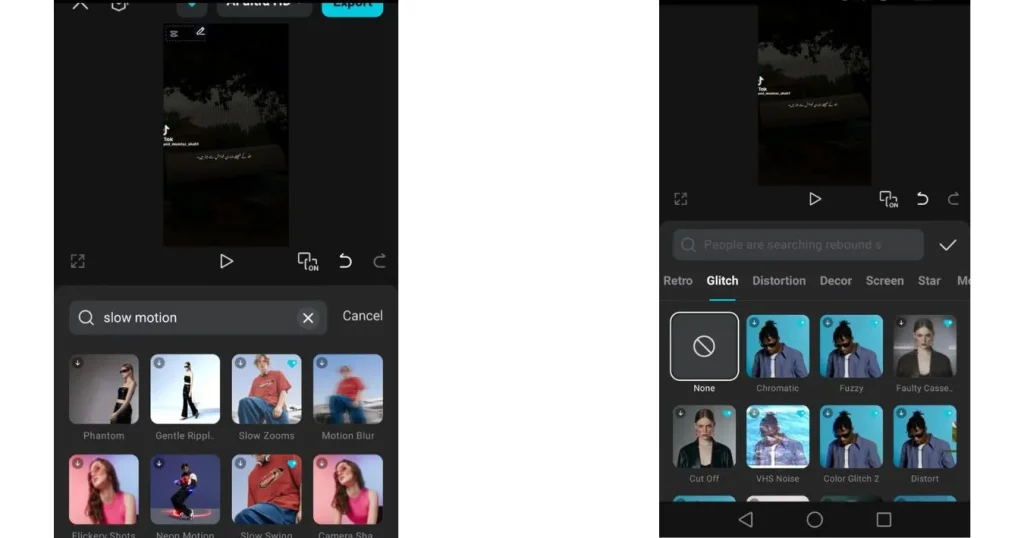Image resolution: width=1024 pixels, height=538 pixels.
Task: Expand the AI Ultra HD resolution dropdown
Action: click(x=262, y=5)
